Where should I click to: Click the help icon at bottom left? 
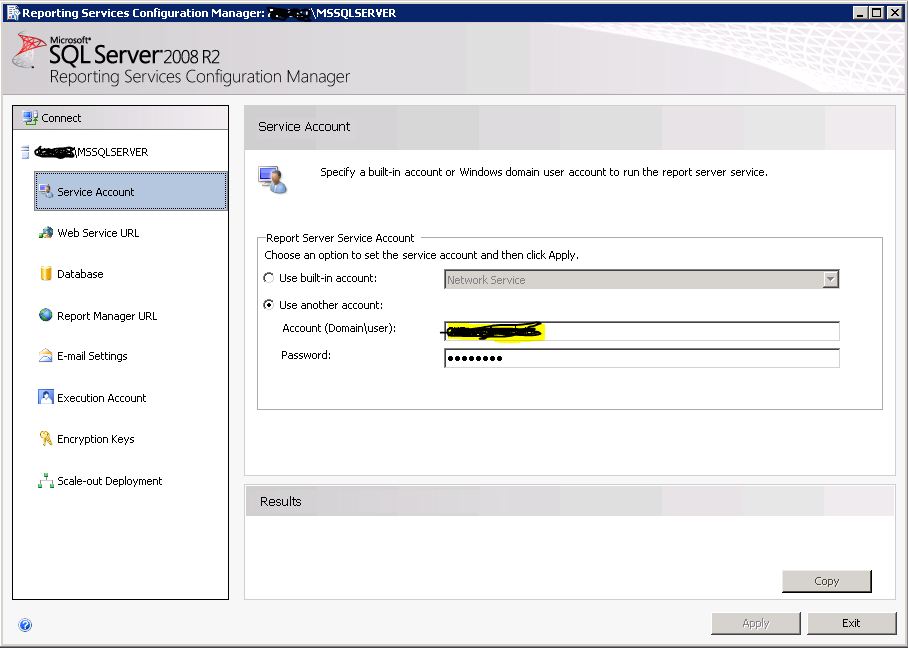(24, 624)
